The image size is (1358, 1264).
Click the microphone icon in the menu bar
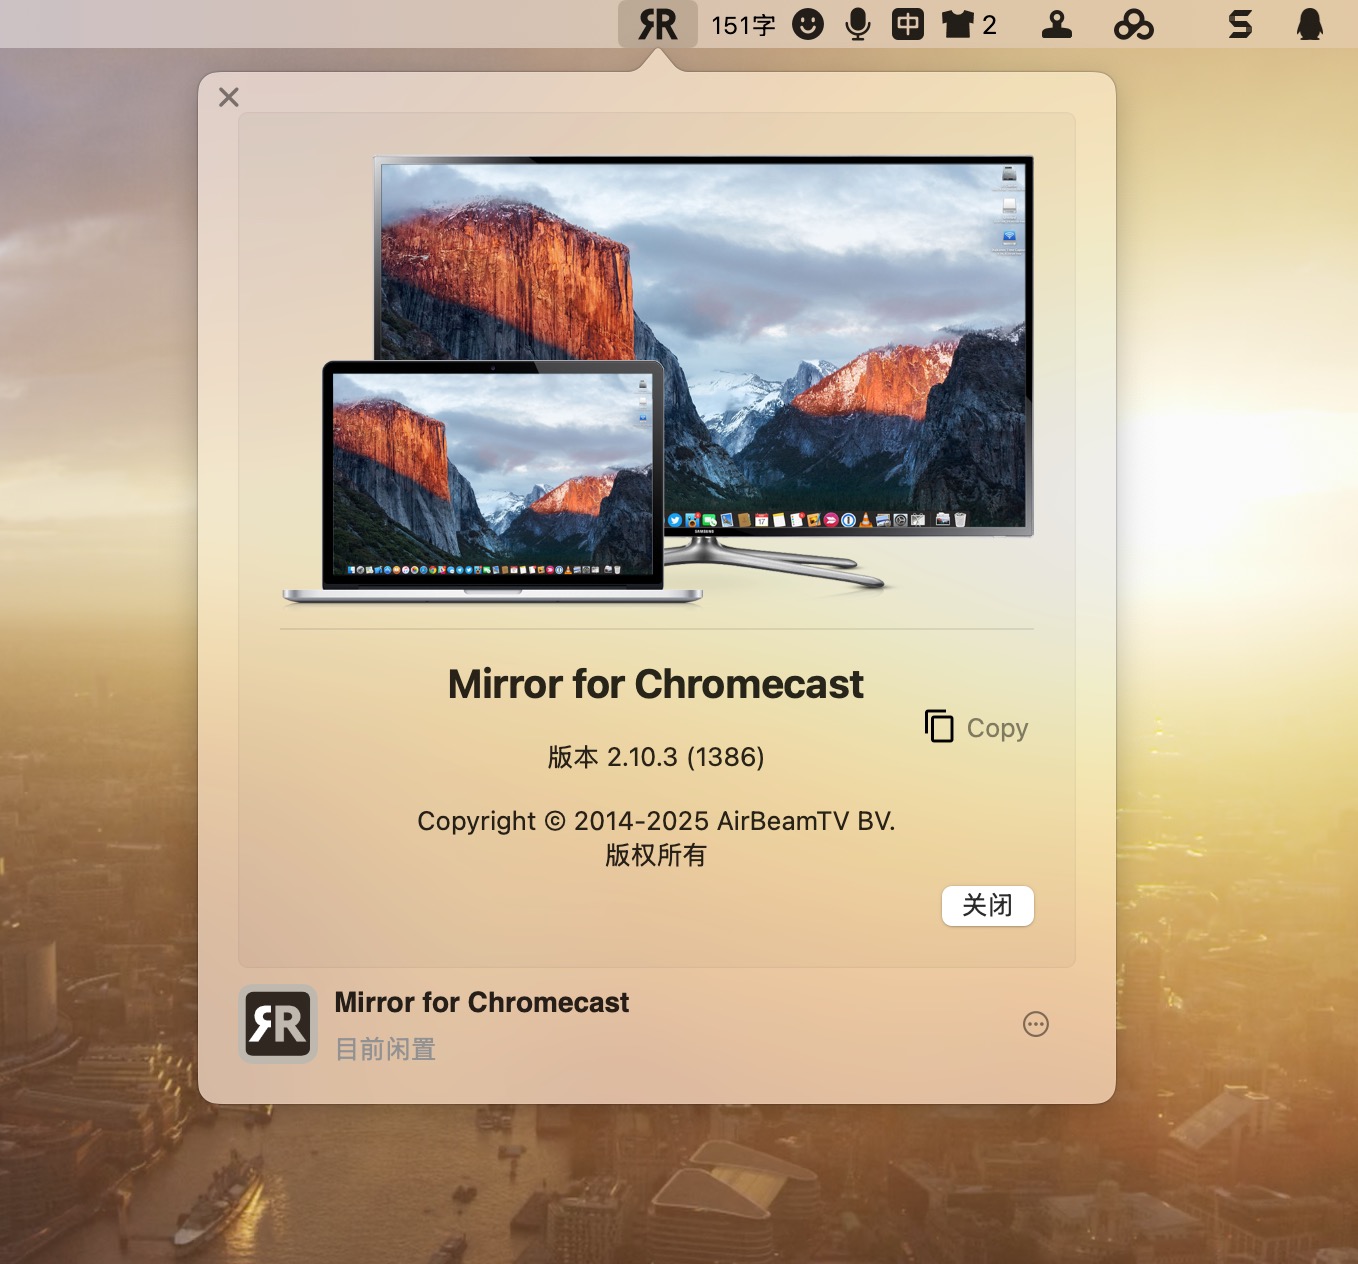point(858,24)
